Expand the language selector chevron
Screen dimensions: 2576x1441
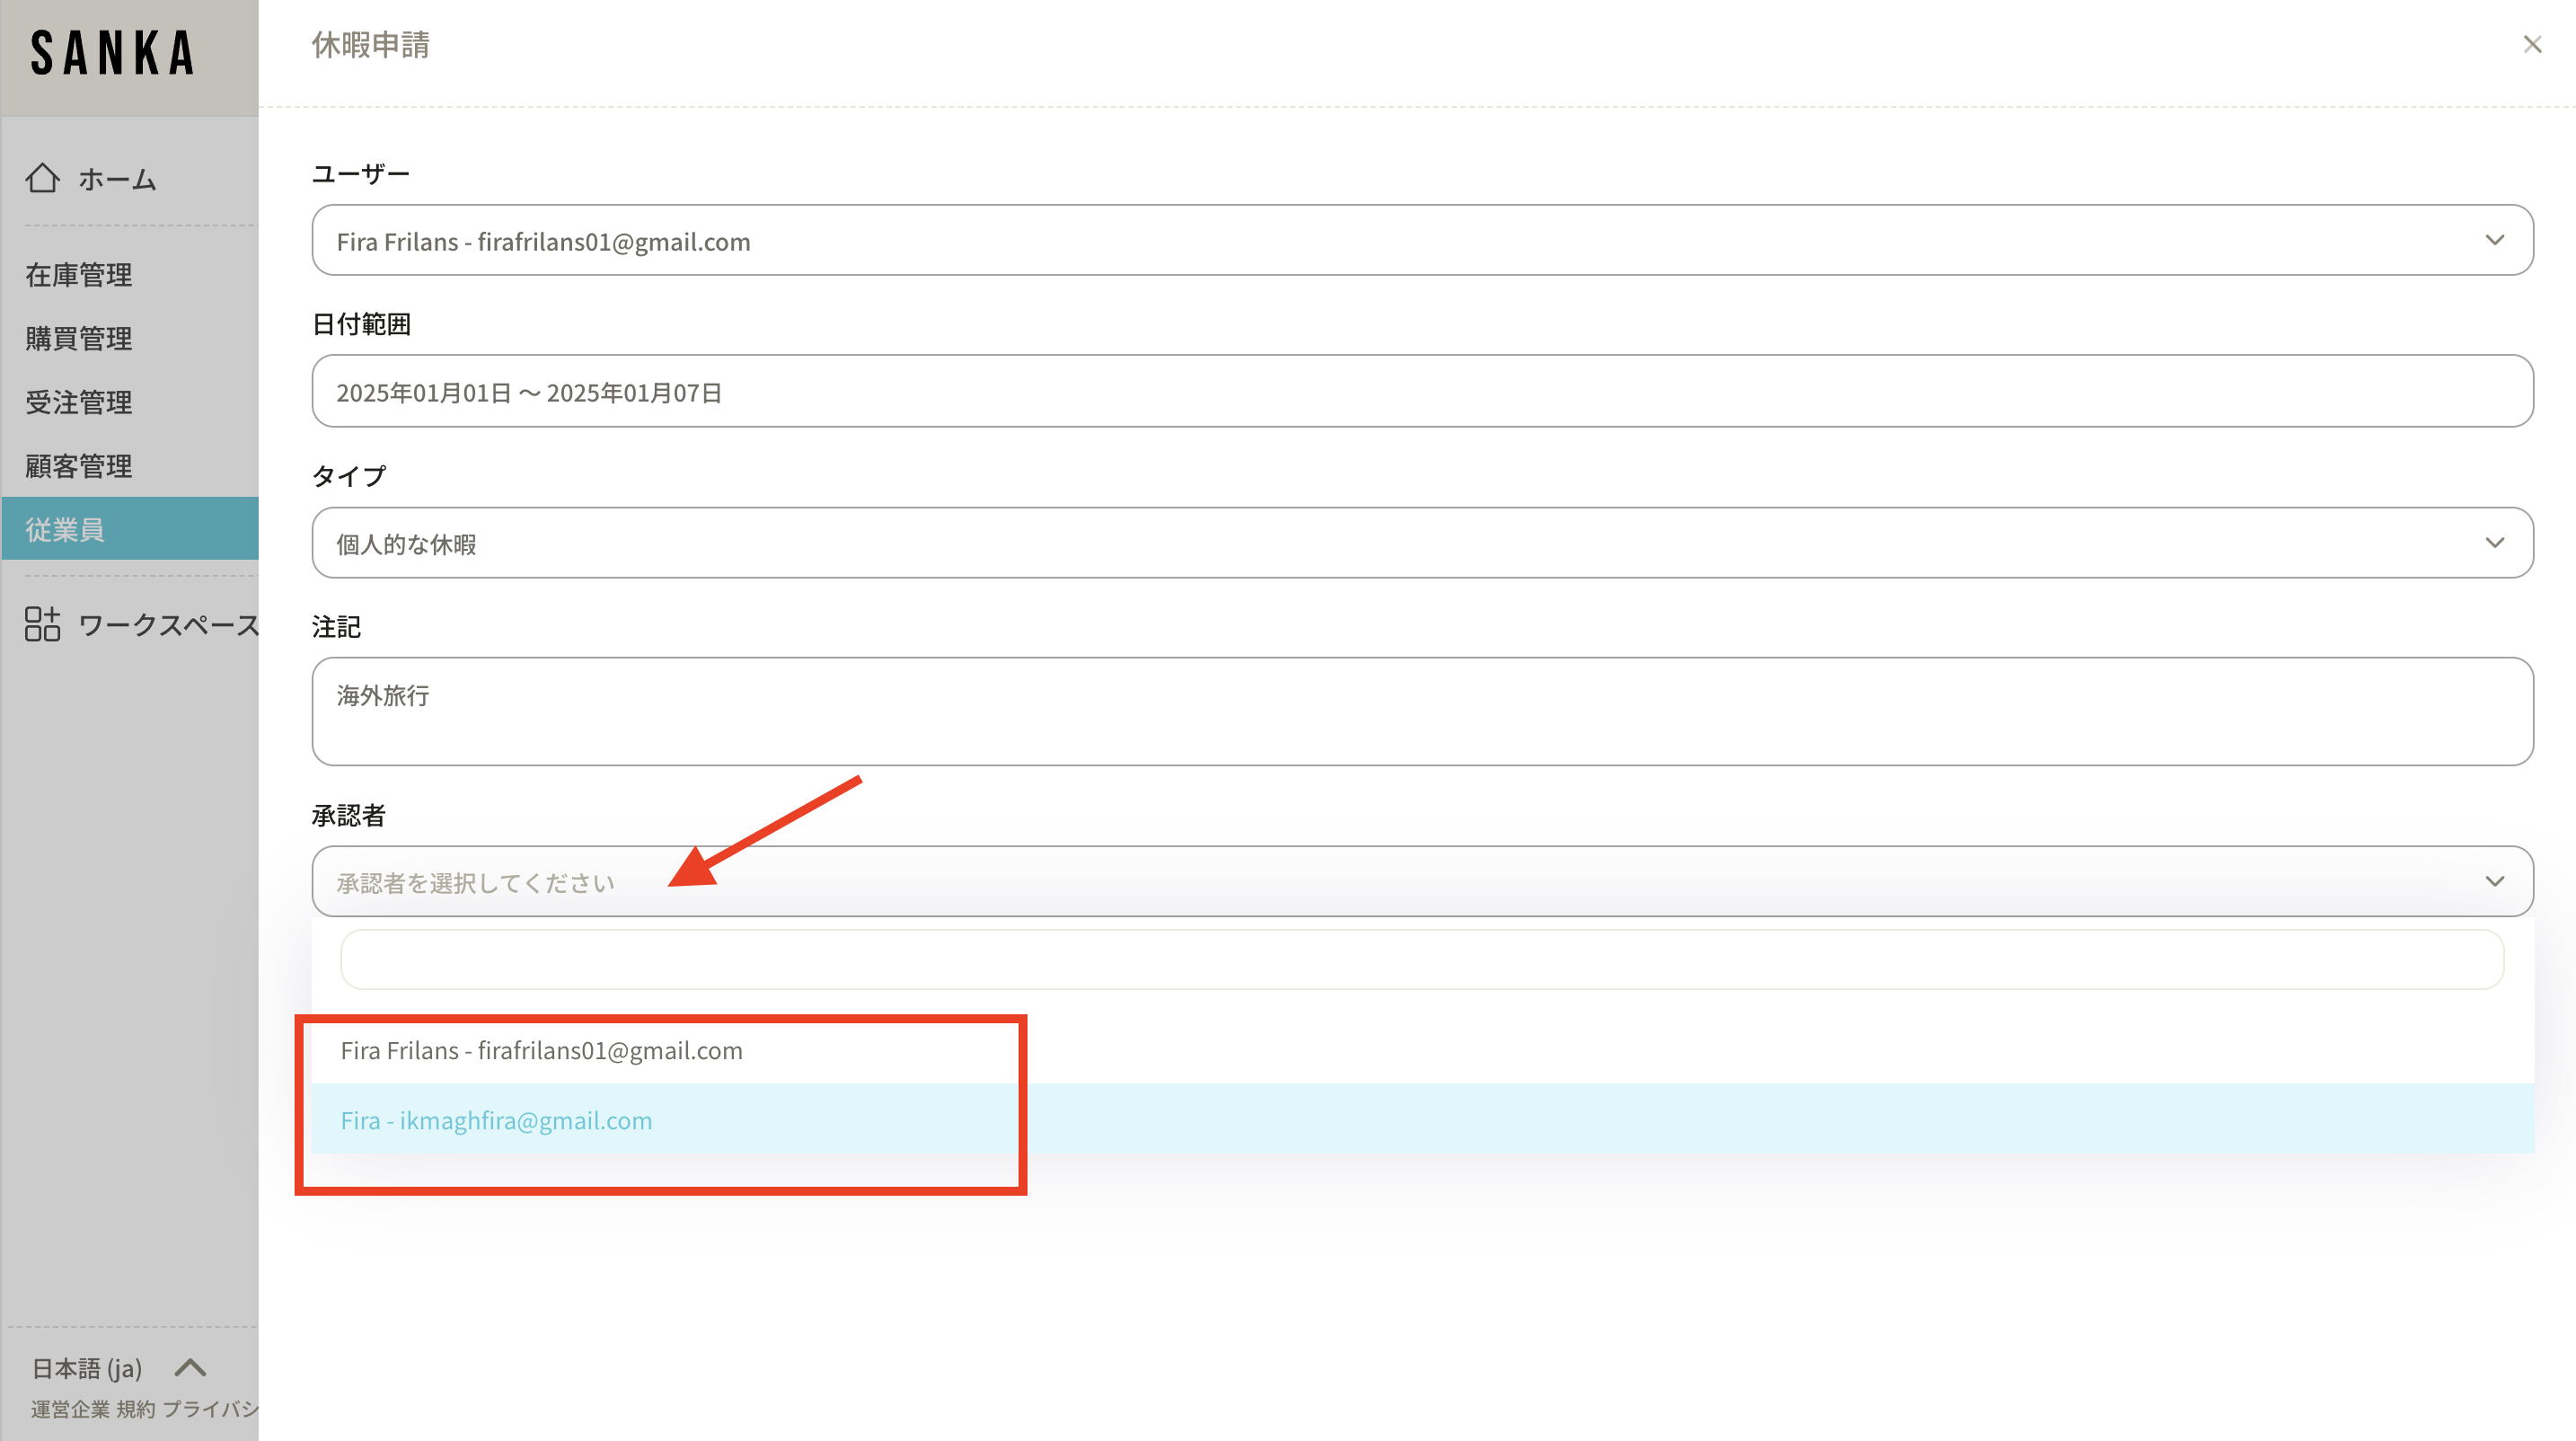click(x=190, y=1367)
